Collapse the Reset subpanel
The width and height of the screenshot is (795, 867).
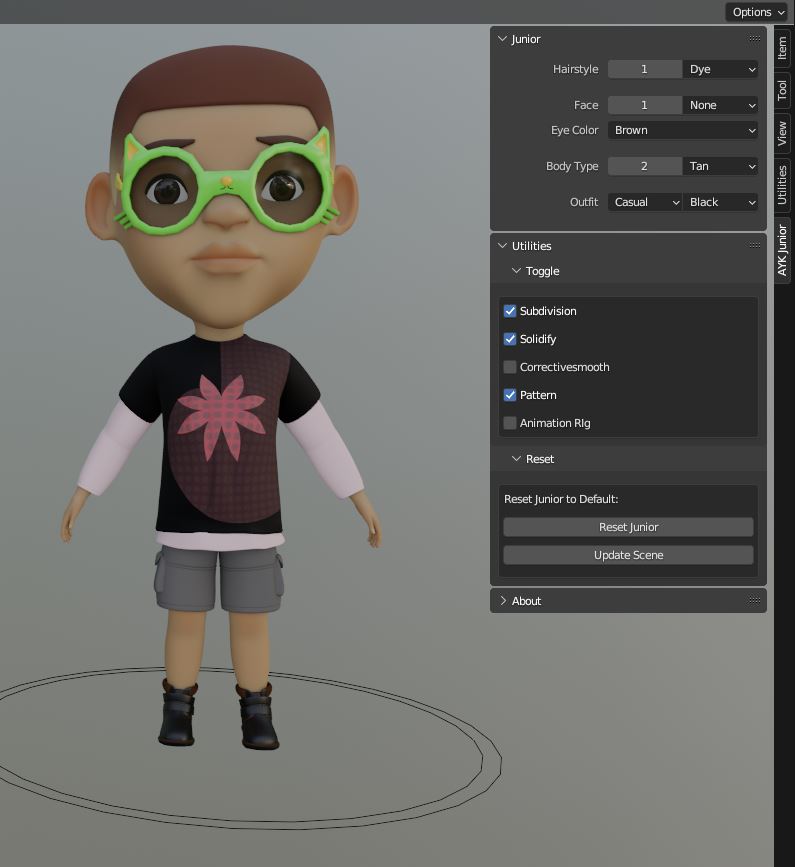point(516,459)
